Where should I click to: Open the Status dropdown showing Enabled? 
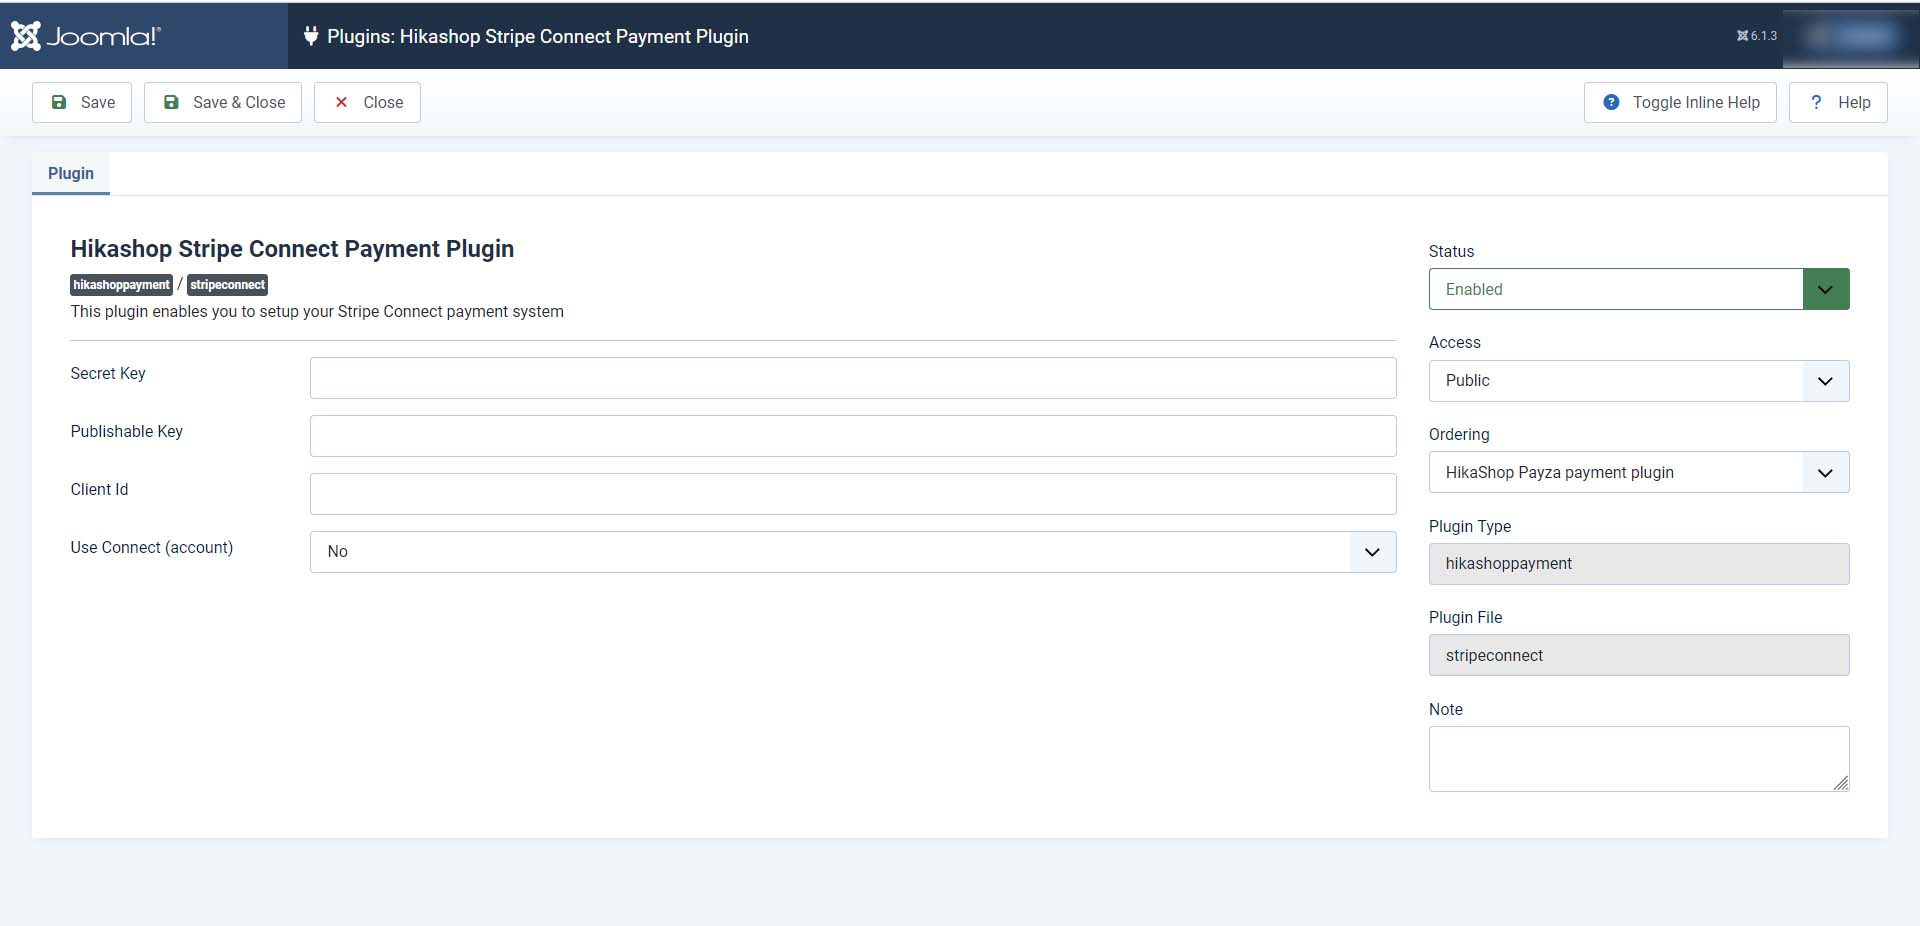1639,289
